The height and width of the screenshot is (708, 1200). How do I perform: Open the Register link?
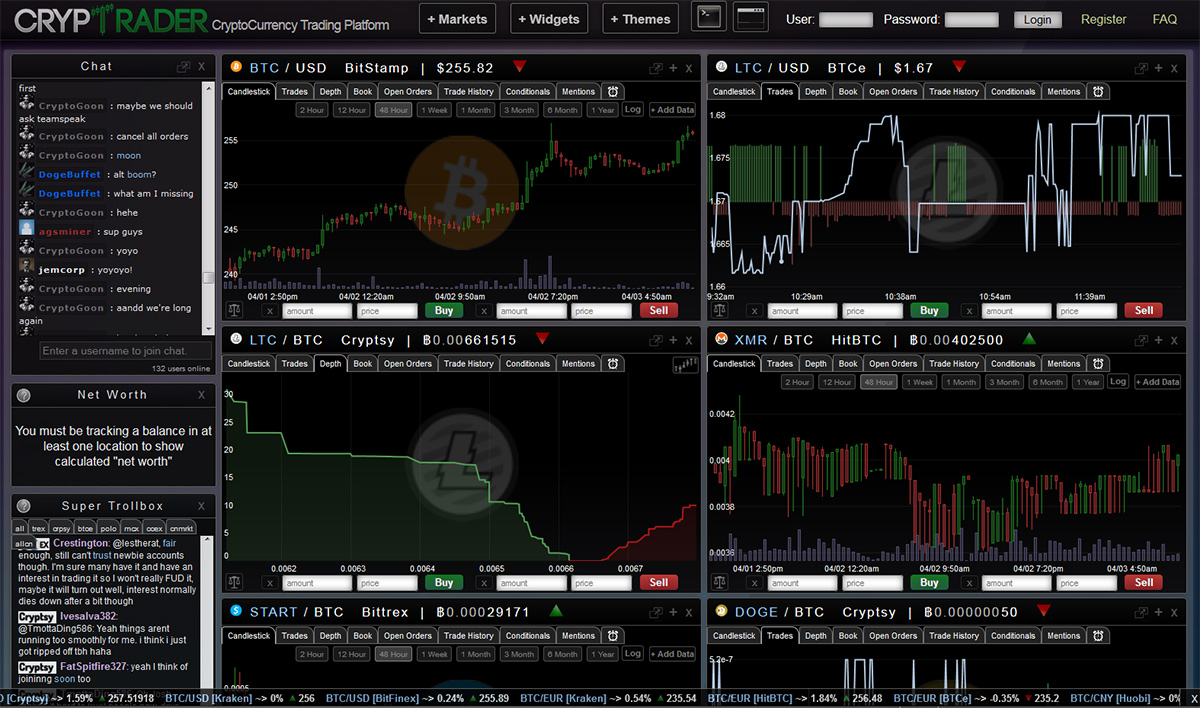1104,19
